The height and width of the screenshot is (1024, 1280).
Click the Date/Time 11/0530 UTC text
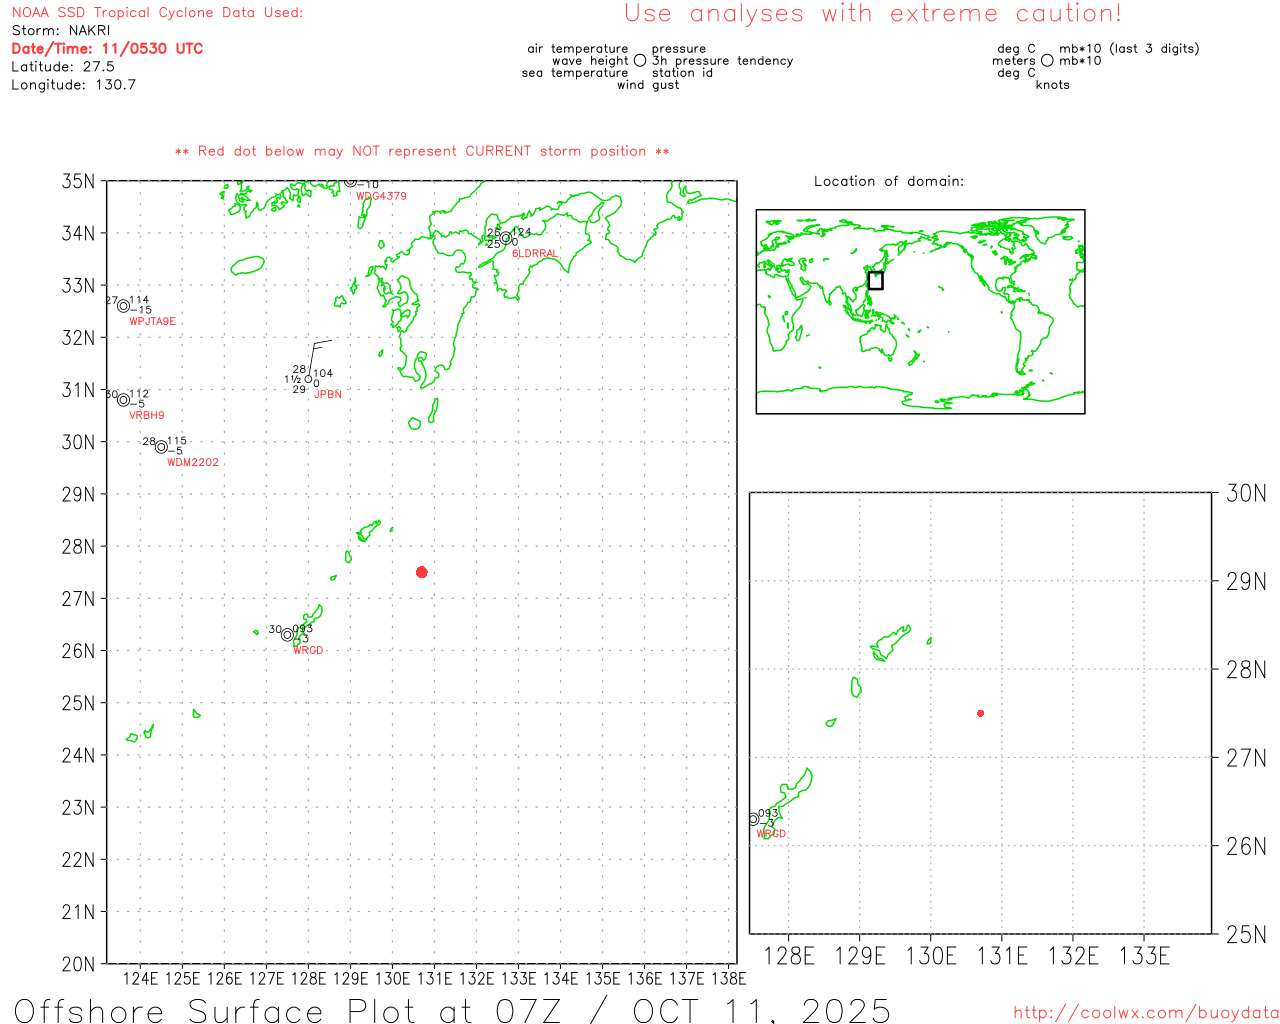point(107,48)
